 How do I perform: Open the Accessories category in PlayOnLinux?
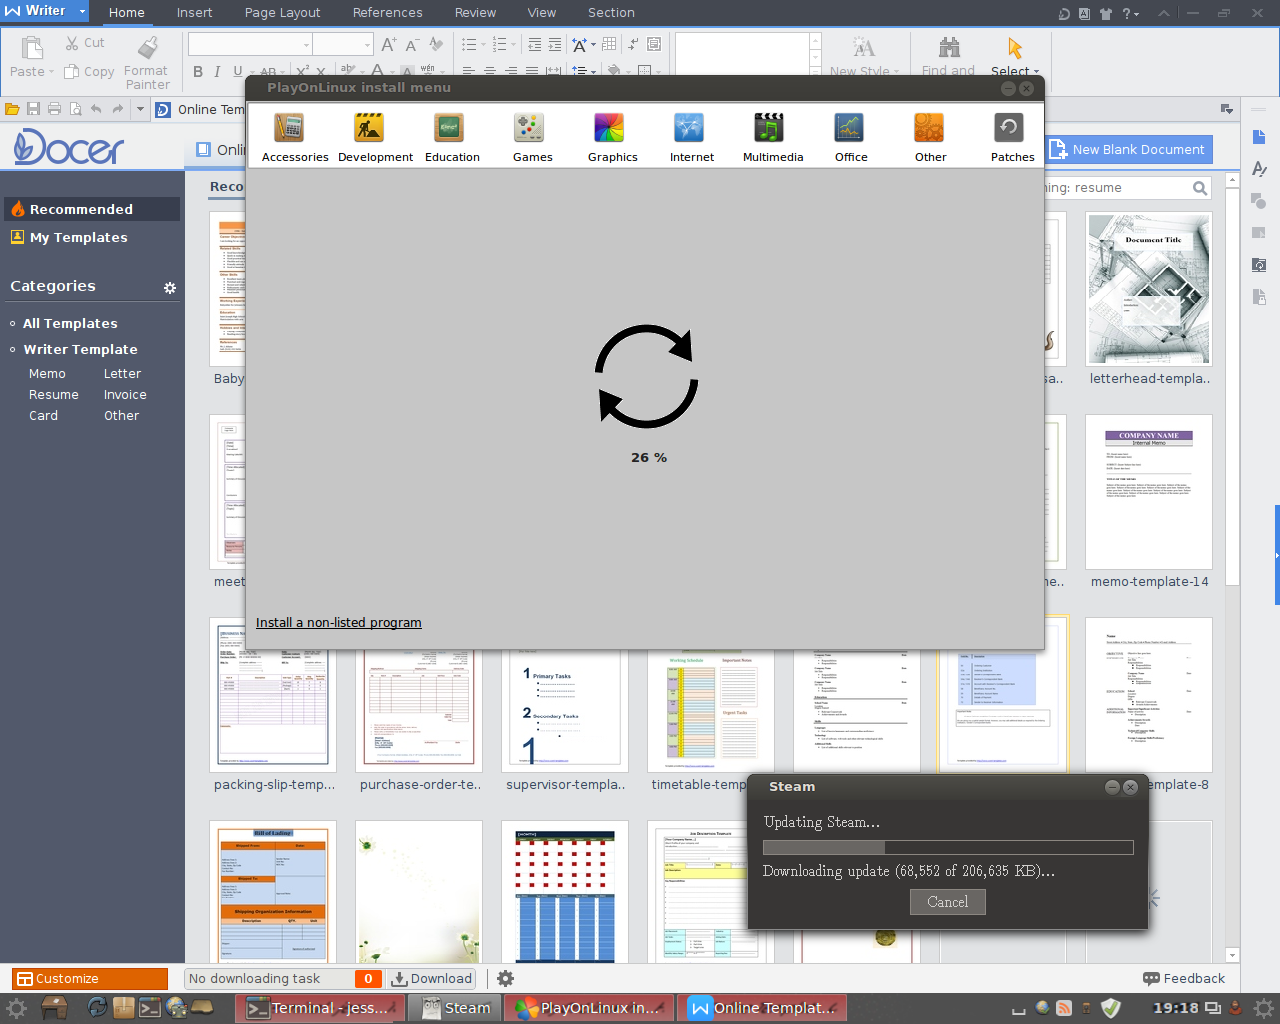tap(295, 137)
